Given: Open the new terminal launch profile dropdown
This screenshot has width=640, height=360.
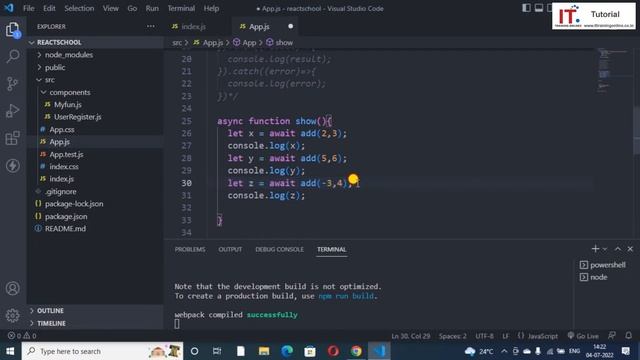Looking at the screenshot, I should pyautogui.click(x=605, y=249).
